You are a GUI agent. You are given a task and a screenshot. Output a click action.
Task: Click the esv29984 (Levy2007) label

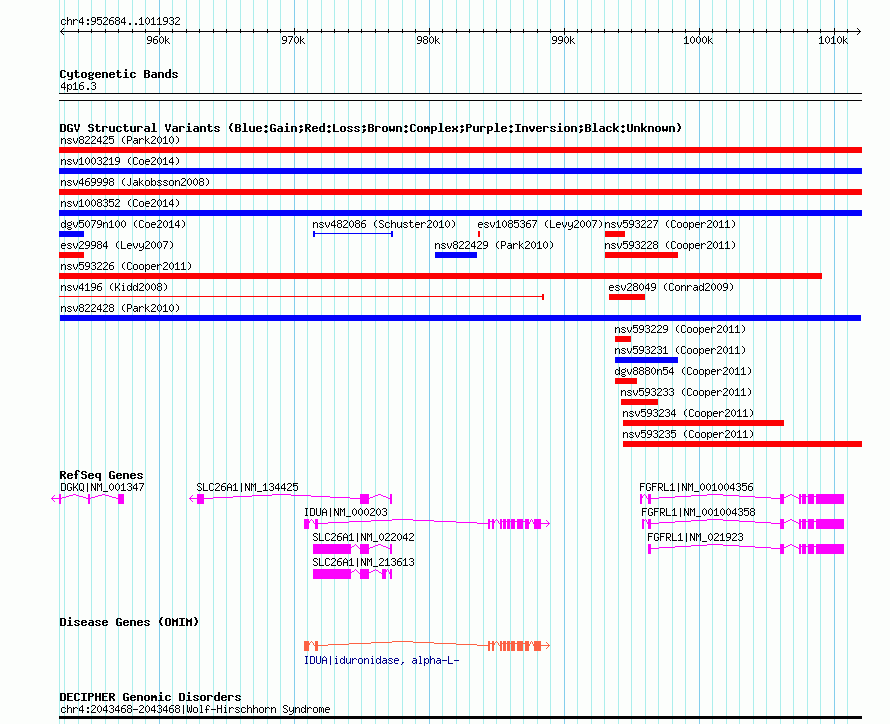click(x=117, y=245)
